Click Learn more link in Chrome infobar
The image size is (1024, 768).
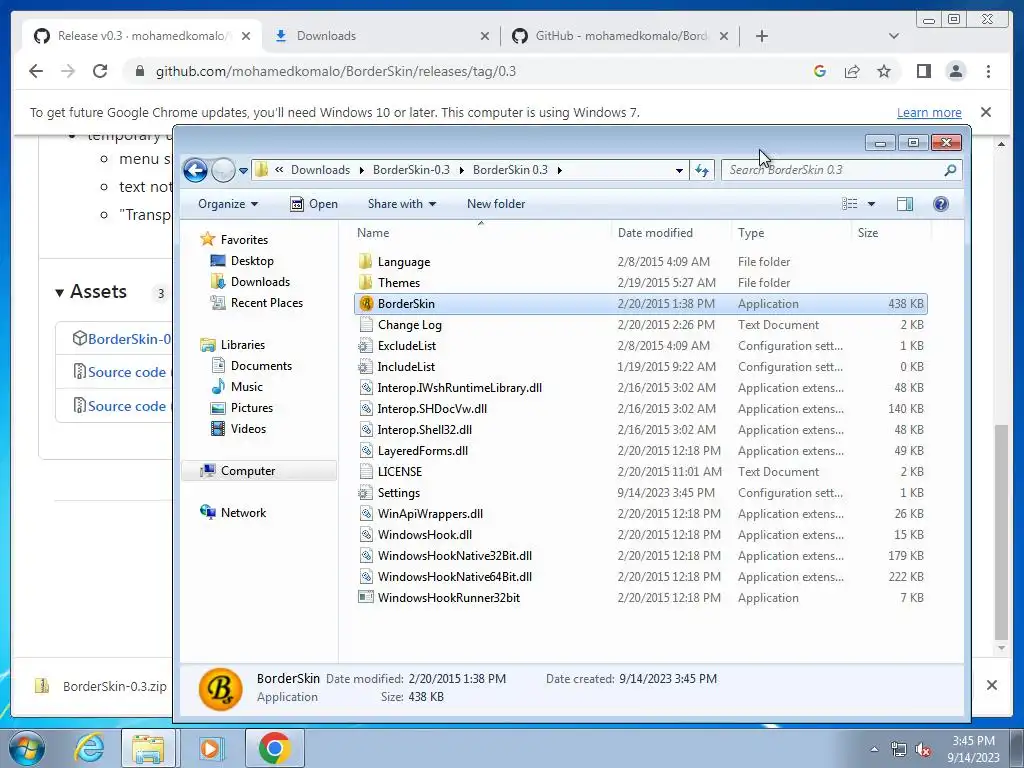[929, 112]
